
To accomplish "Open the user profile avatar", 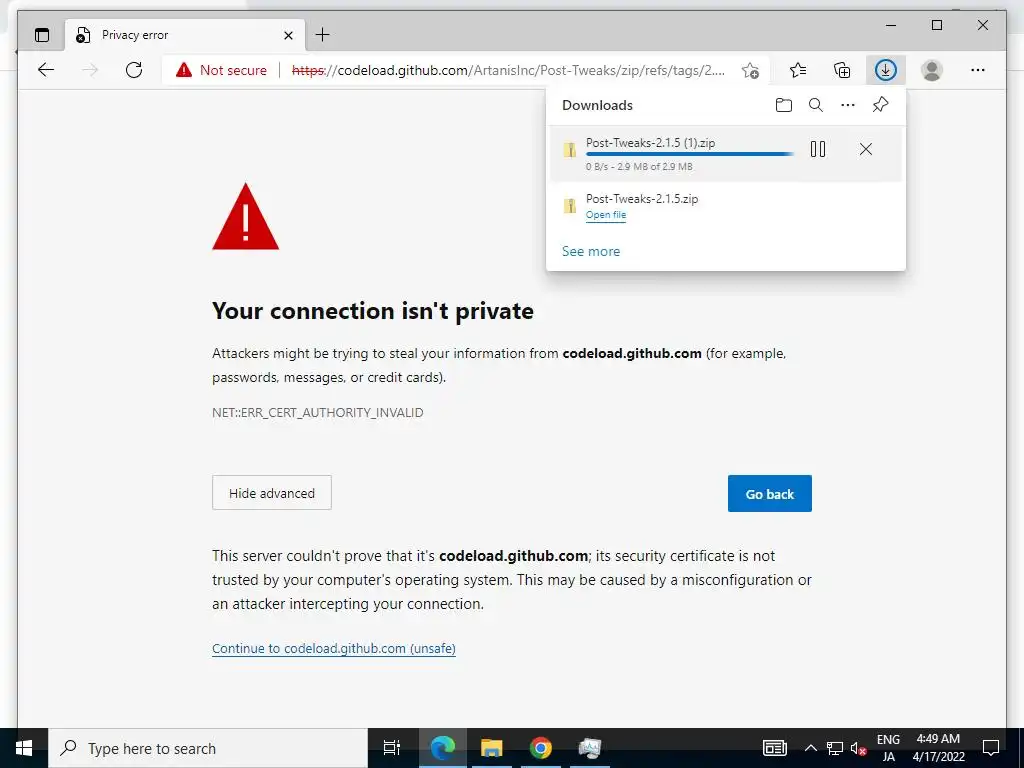I will click(932, 70).
